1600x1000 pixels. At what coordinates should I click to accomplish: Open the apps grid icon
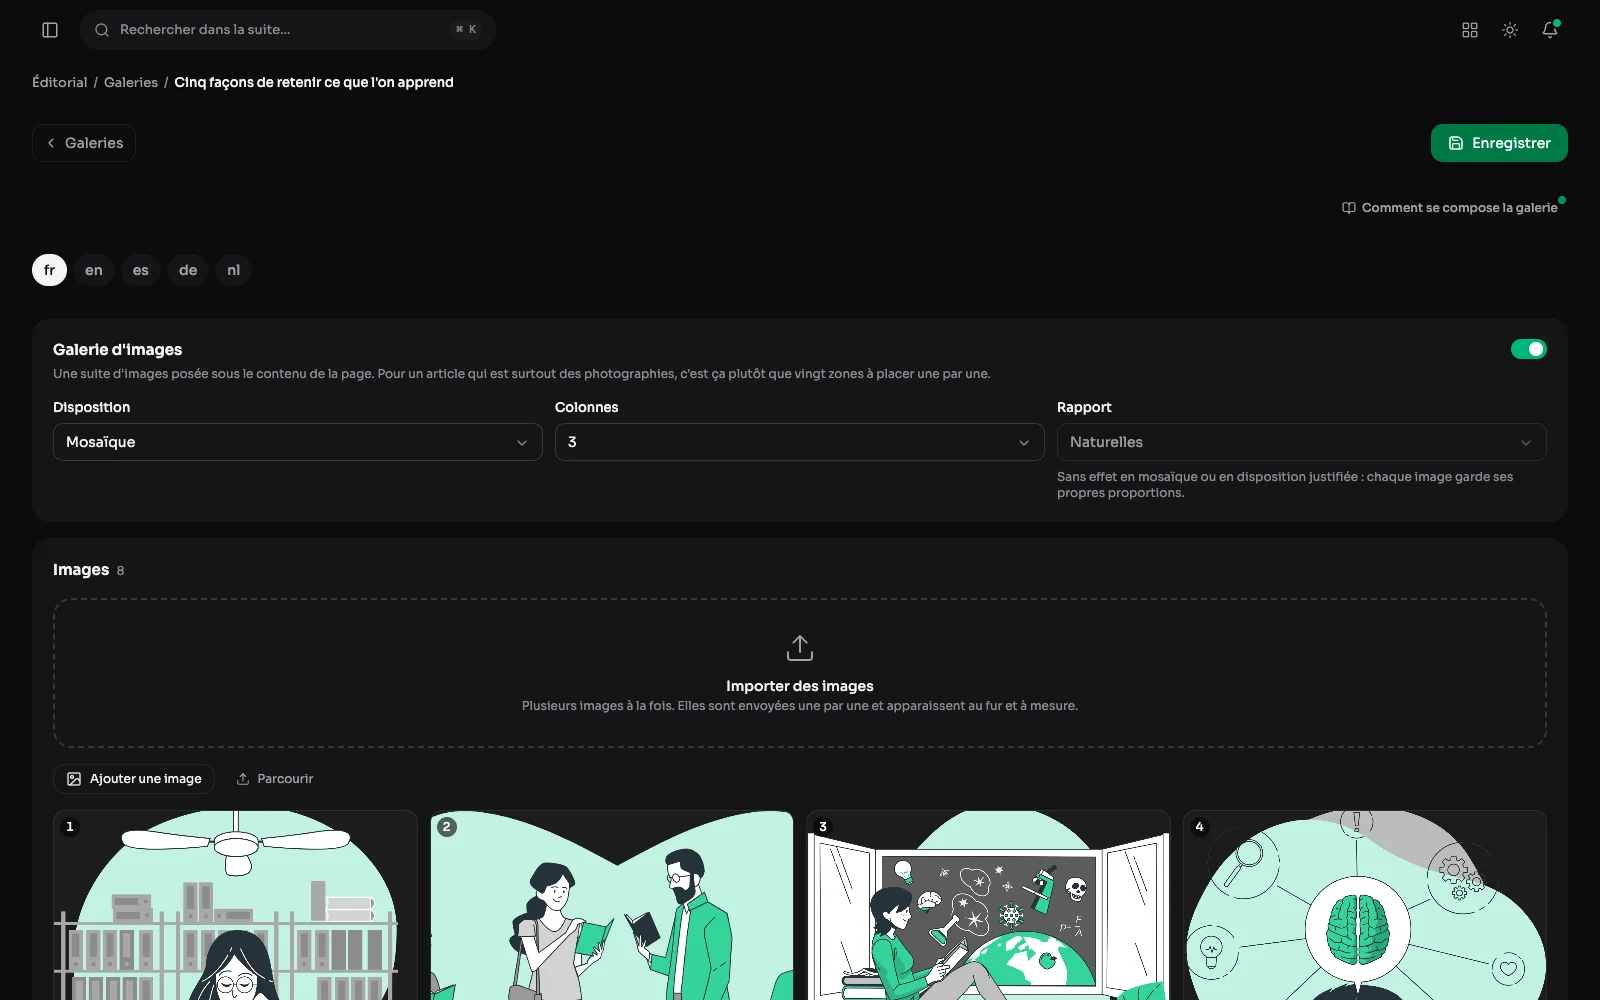1470,30
